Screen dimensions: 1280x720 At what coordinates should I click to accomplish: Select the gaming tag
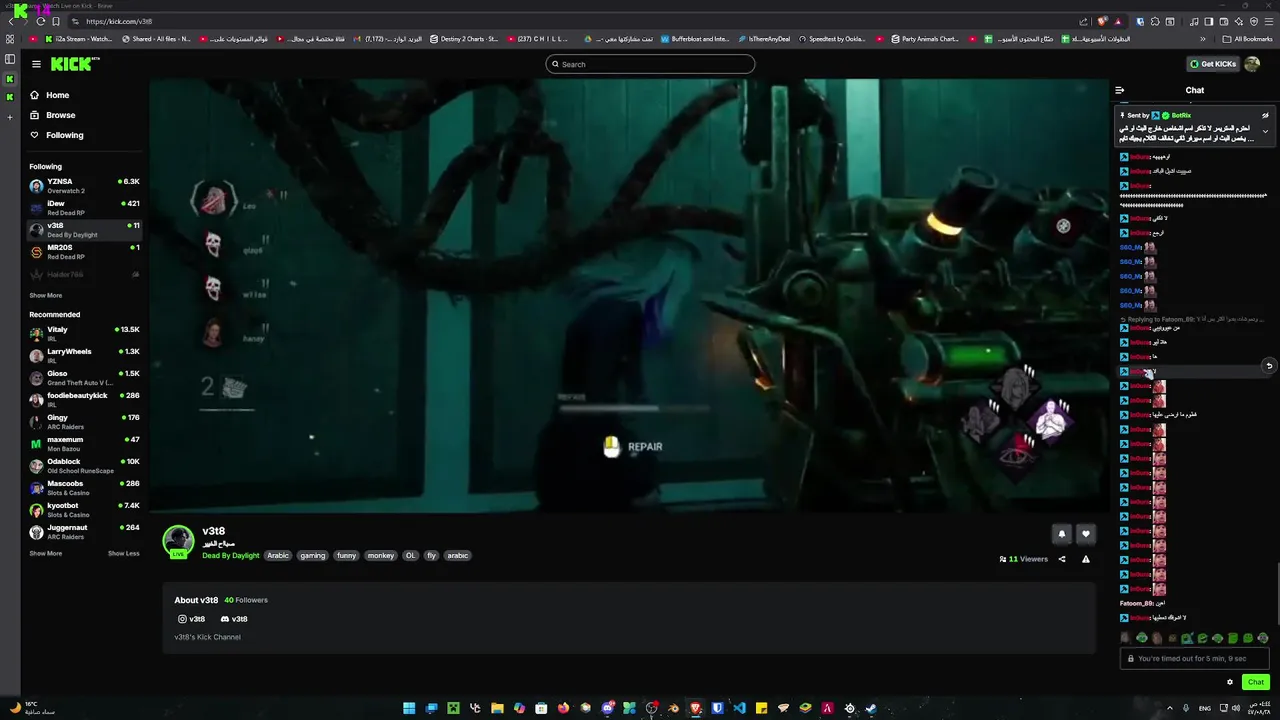point(313,555)
